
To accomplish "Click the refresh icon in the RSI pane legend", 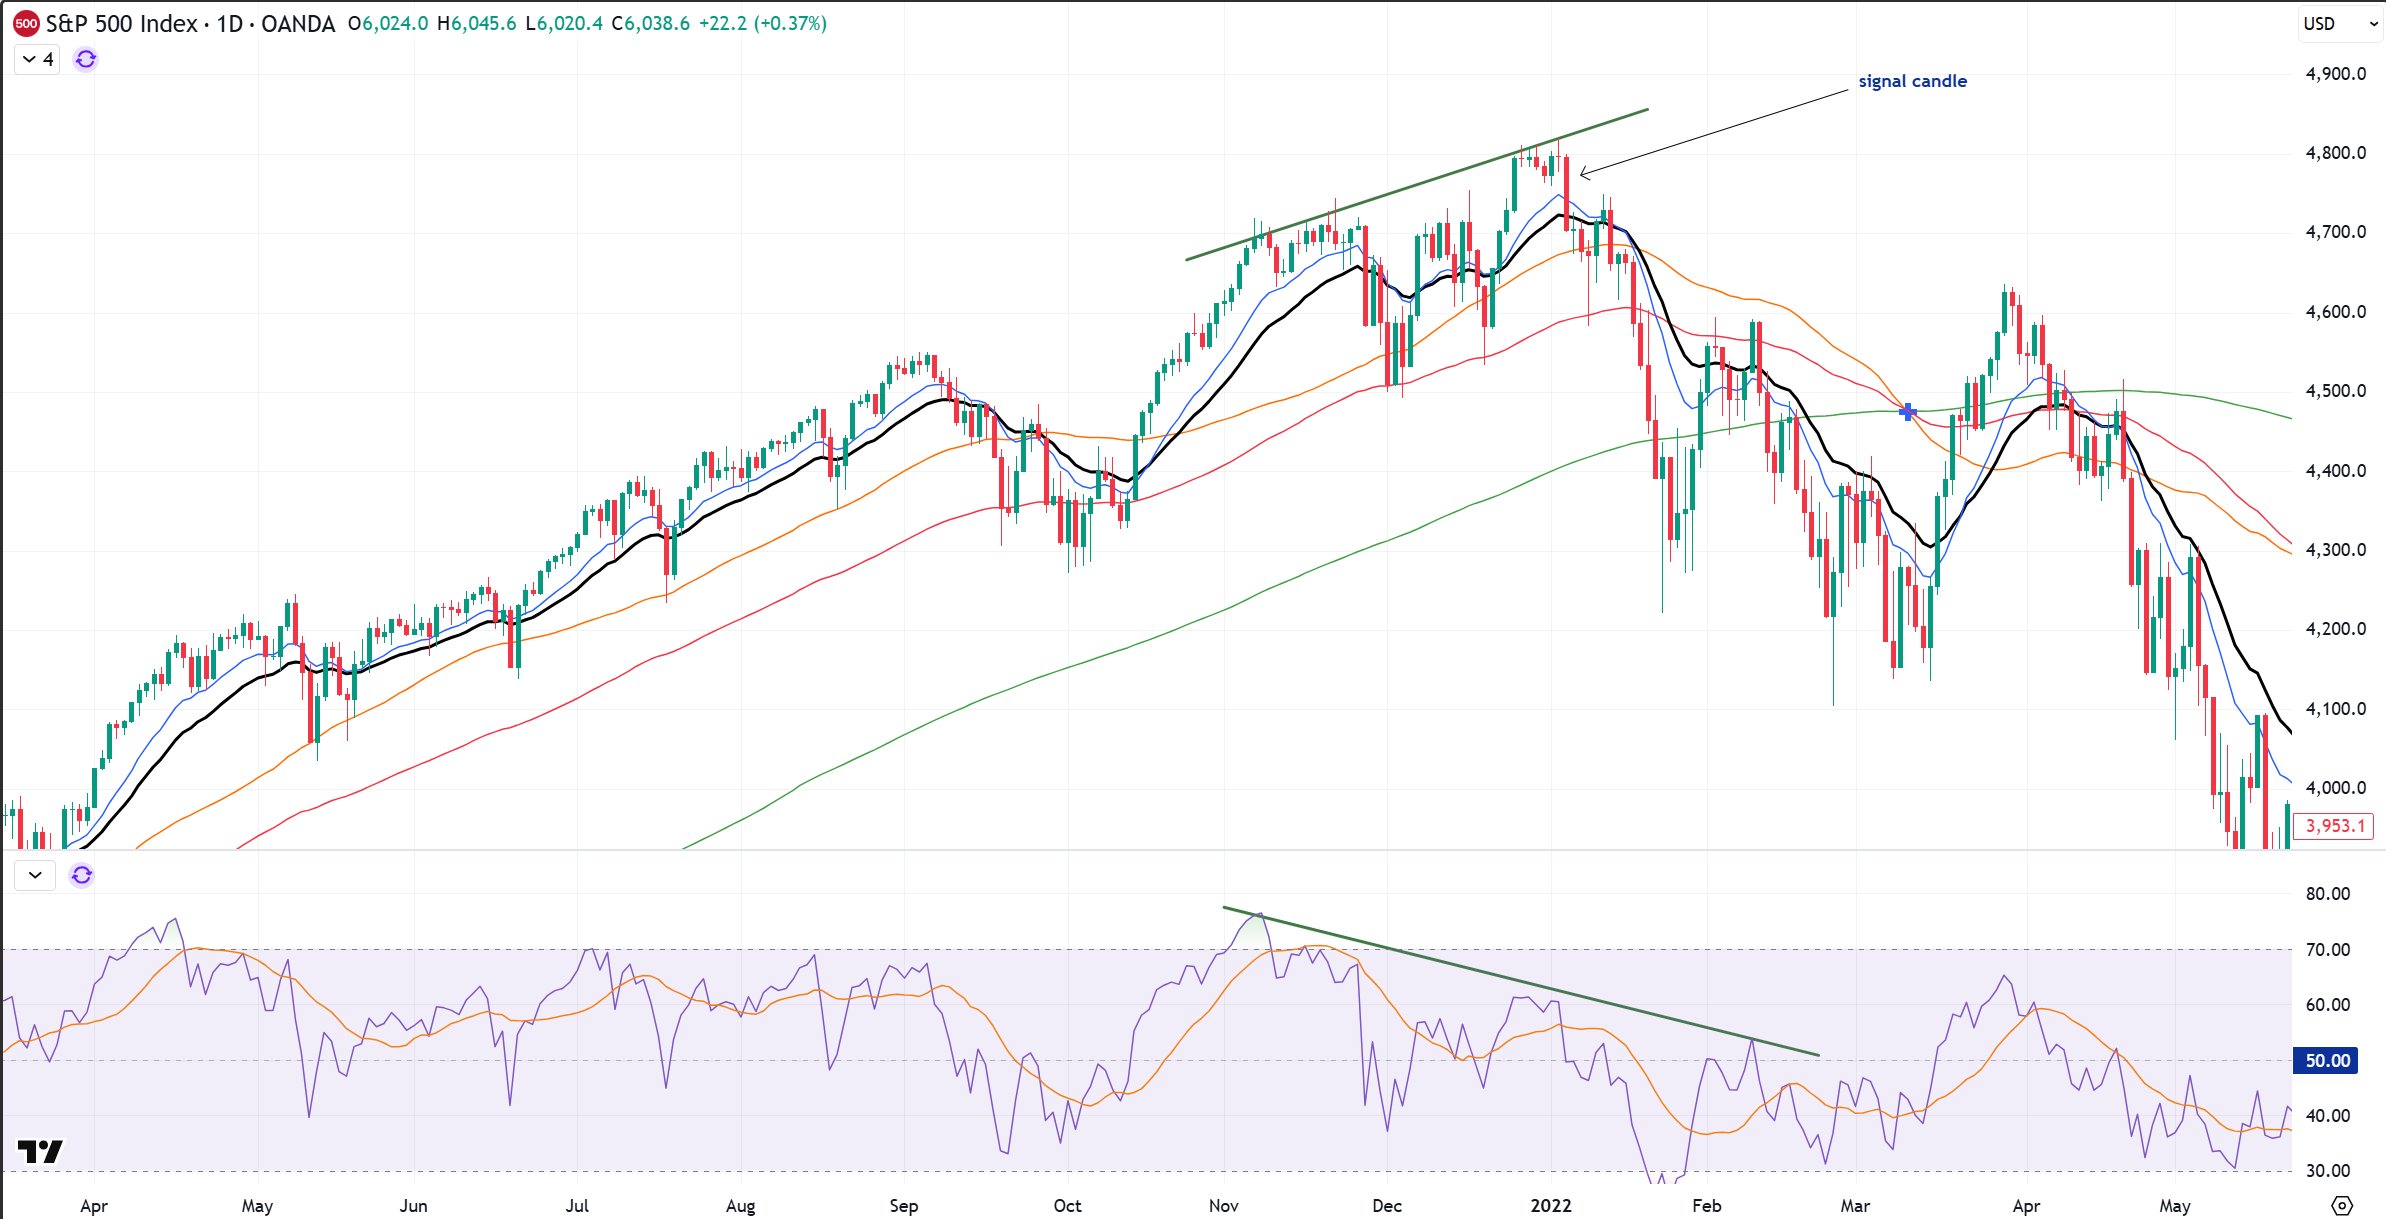I will pos(82,875).
